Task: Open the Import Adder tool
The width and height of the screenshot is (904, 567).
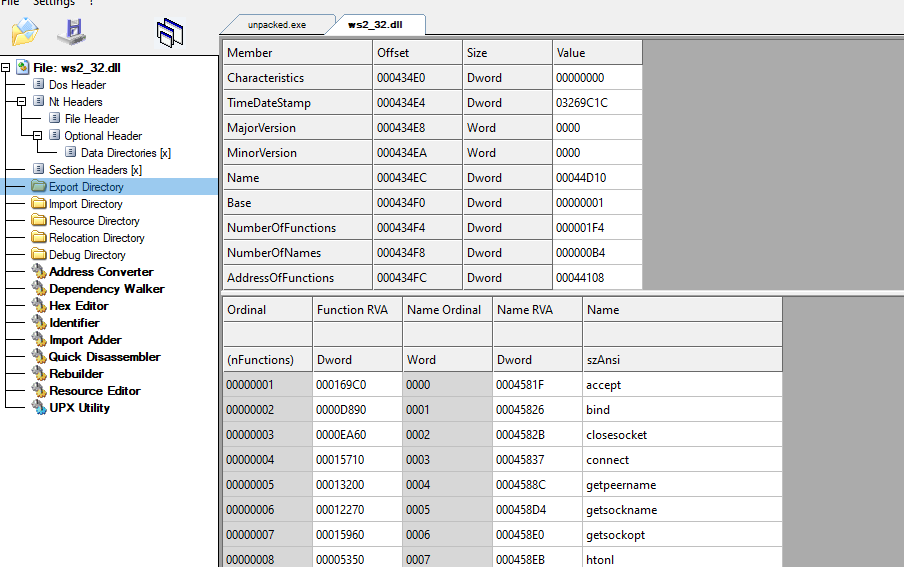Action: (85, 340)
